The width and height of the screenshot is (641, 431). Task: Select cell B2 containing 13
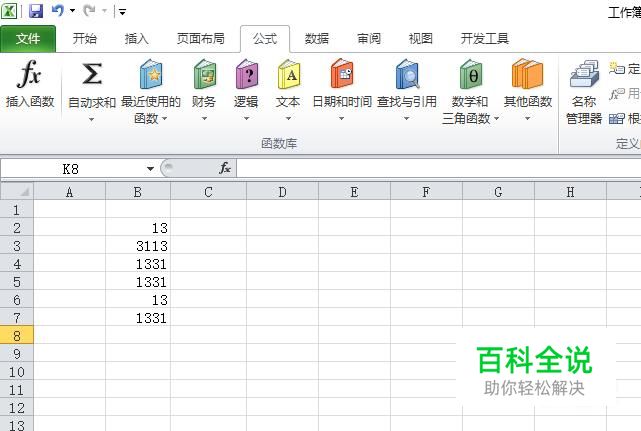[x=138, y=228]
